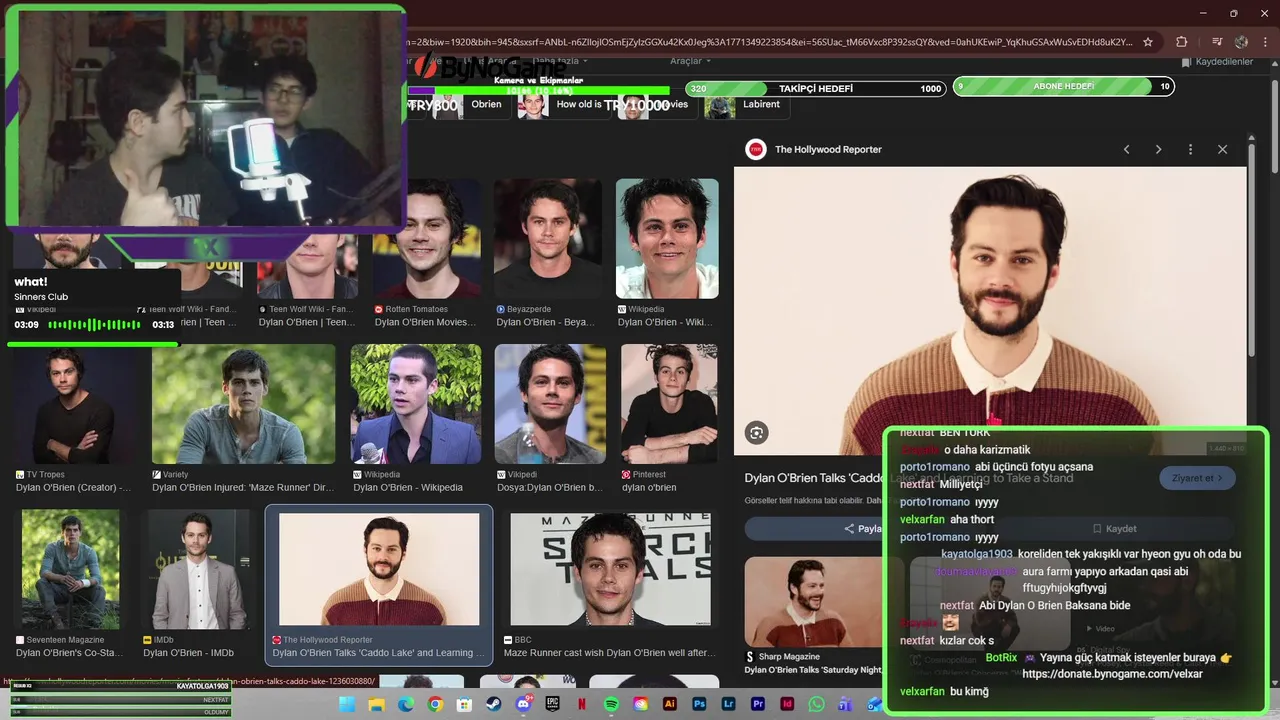Open the Beyazperde Dylan O'Brien thumbnail
Viewport: 1280px width, 720px height.
pos(548,238)
